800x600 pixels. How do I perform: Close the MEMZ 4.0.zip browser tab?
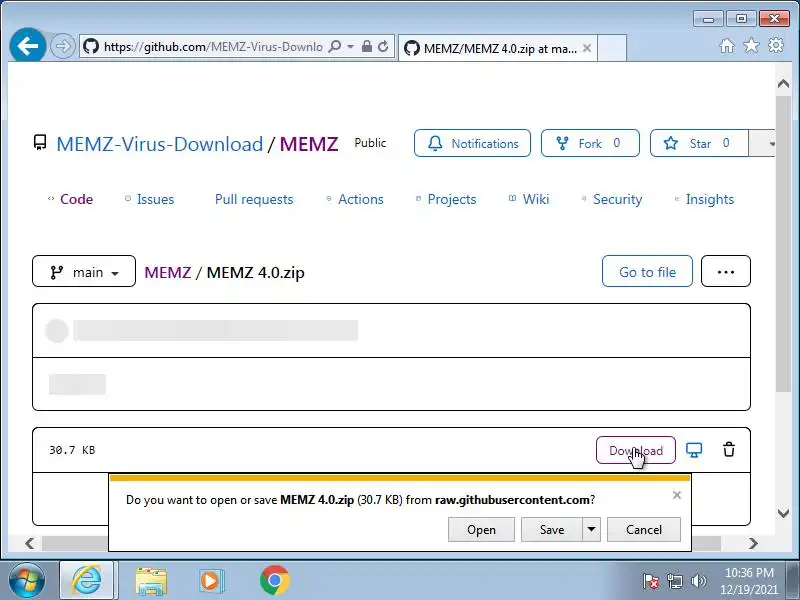point(587,48)
